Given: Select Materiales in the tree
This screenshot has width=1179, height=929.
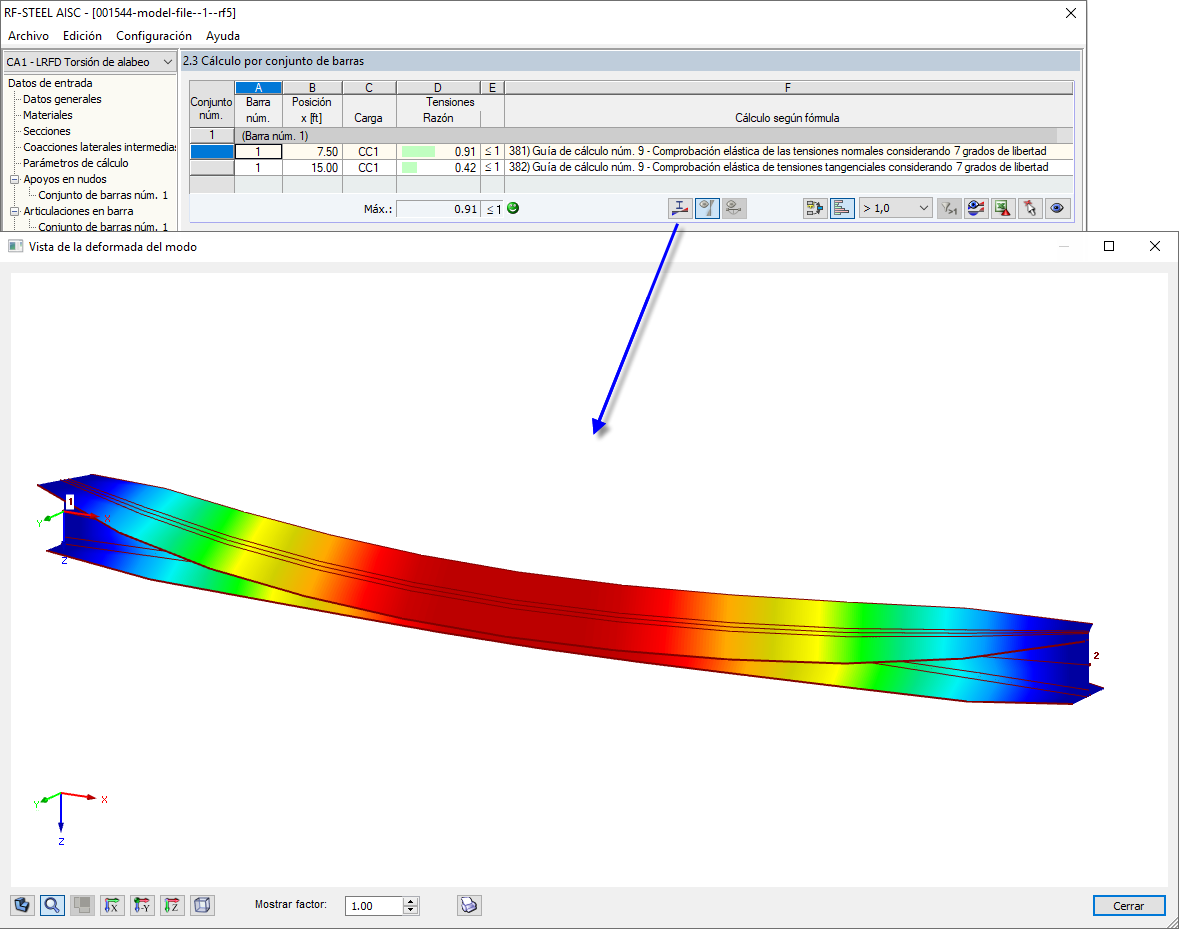Looking at the screenshot, I should [47, 115].
